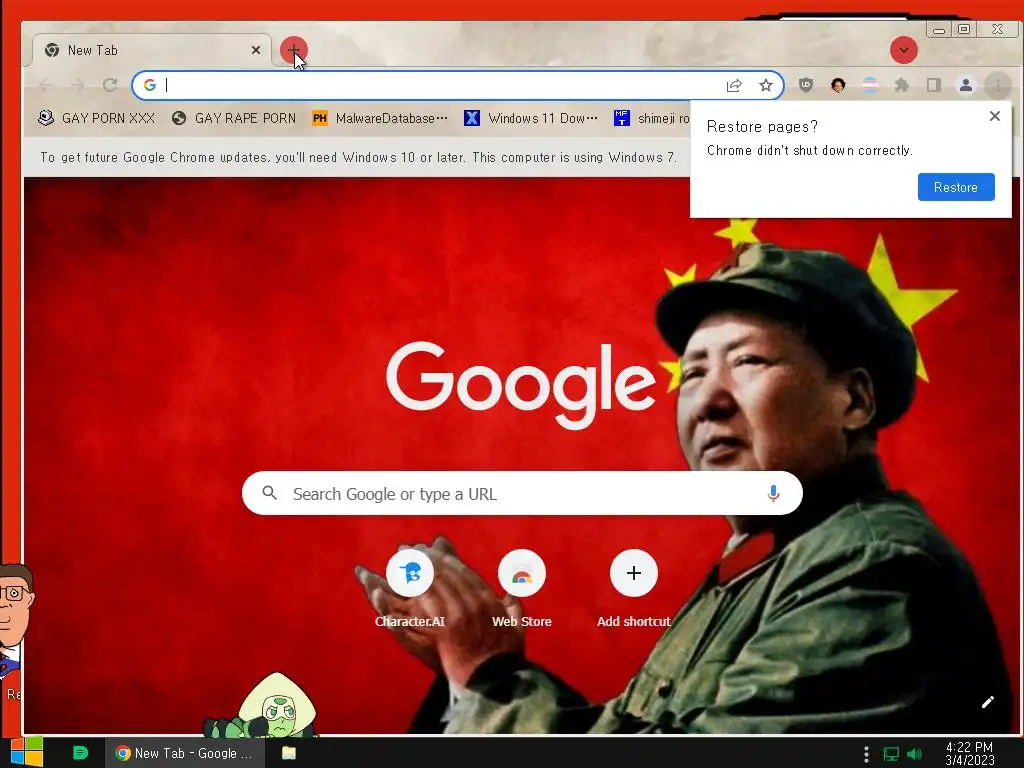The image size is (1024, 768).
Task: Show hidden tray icons with the dots
Action: click(x=866, y=754)
